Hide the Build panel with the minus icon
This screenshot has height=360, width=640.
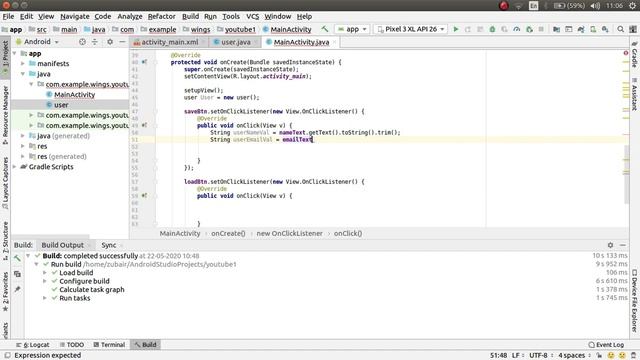click(x=623, y=245)
